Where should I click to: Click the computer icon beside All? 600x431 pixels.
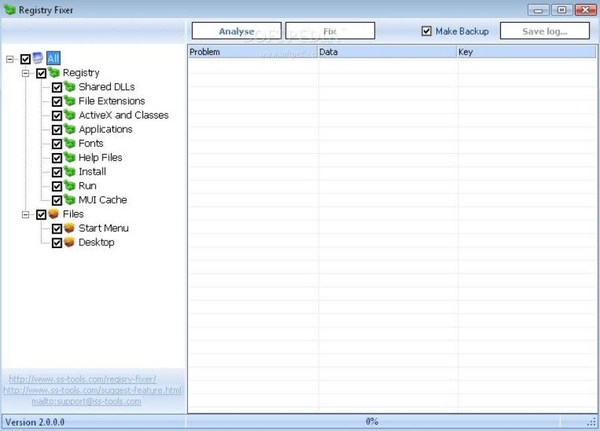pos(38,58)
